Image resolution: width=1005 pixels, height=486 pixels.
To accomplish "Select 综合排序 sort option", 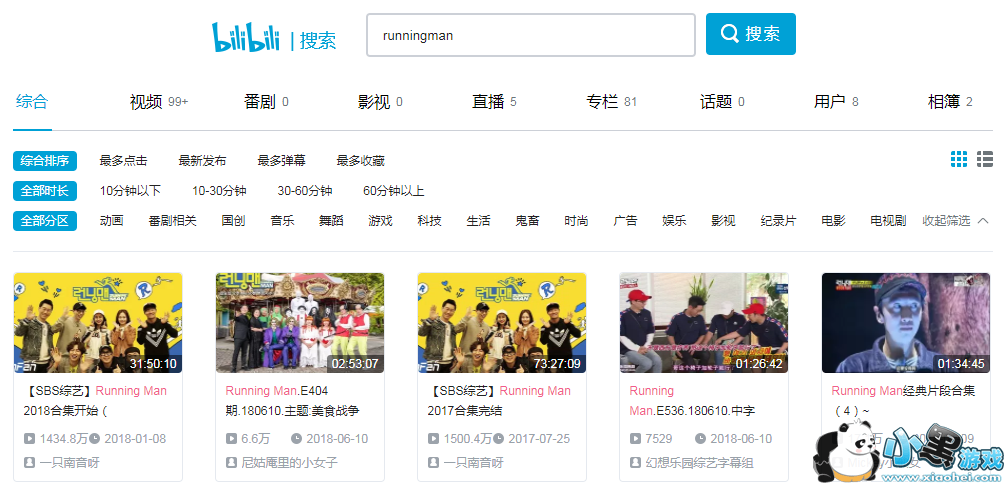I will [x=45, y=161].
